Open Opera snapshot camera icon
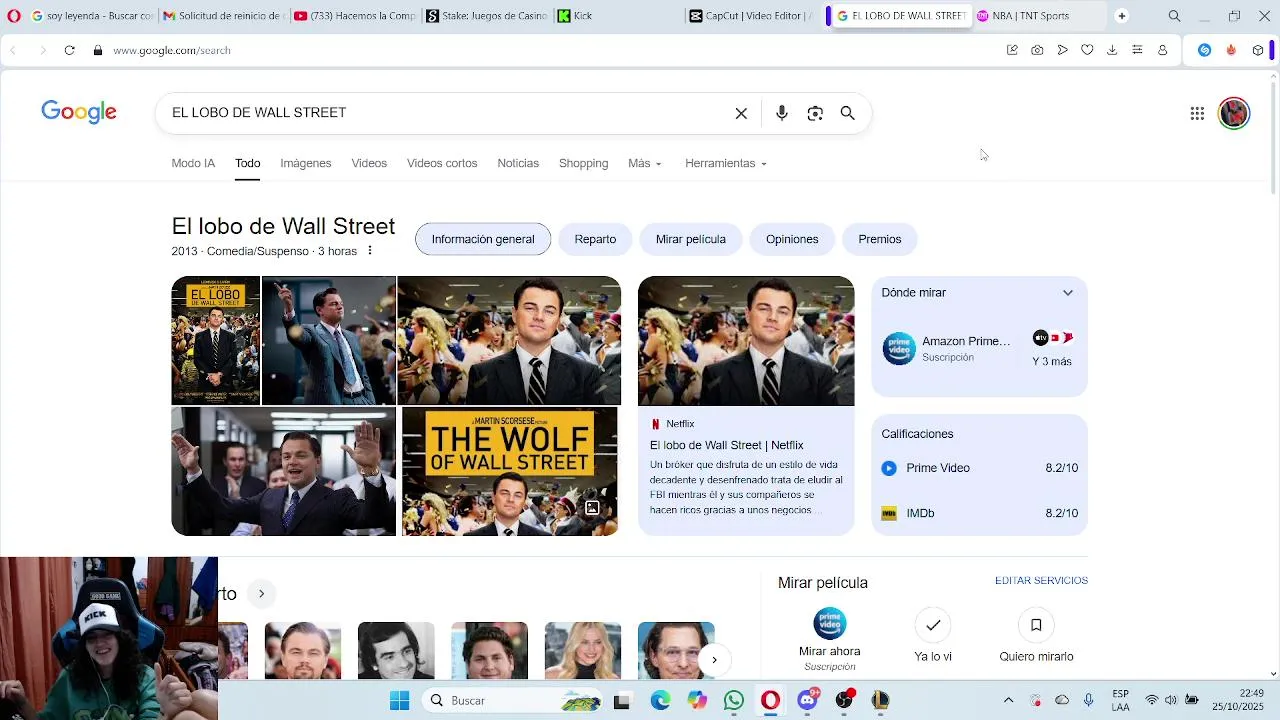This screenshot has height=720, width=1280. click(x=1037, y=50)
